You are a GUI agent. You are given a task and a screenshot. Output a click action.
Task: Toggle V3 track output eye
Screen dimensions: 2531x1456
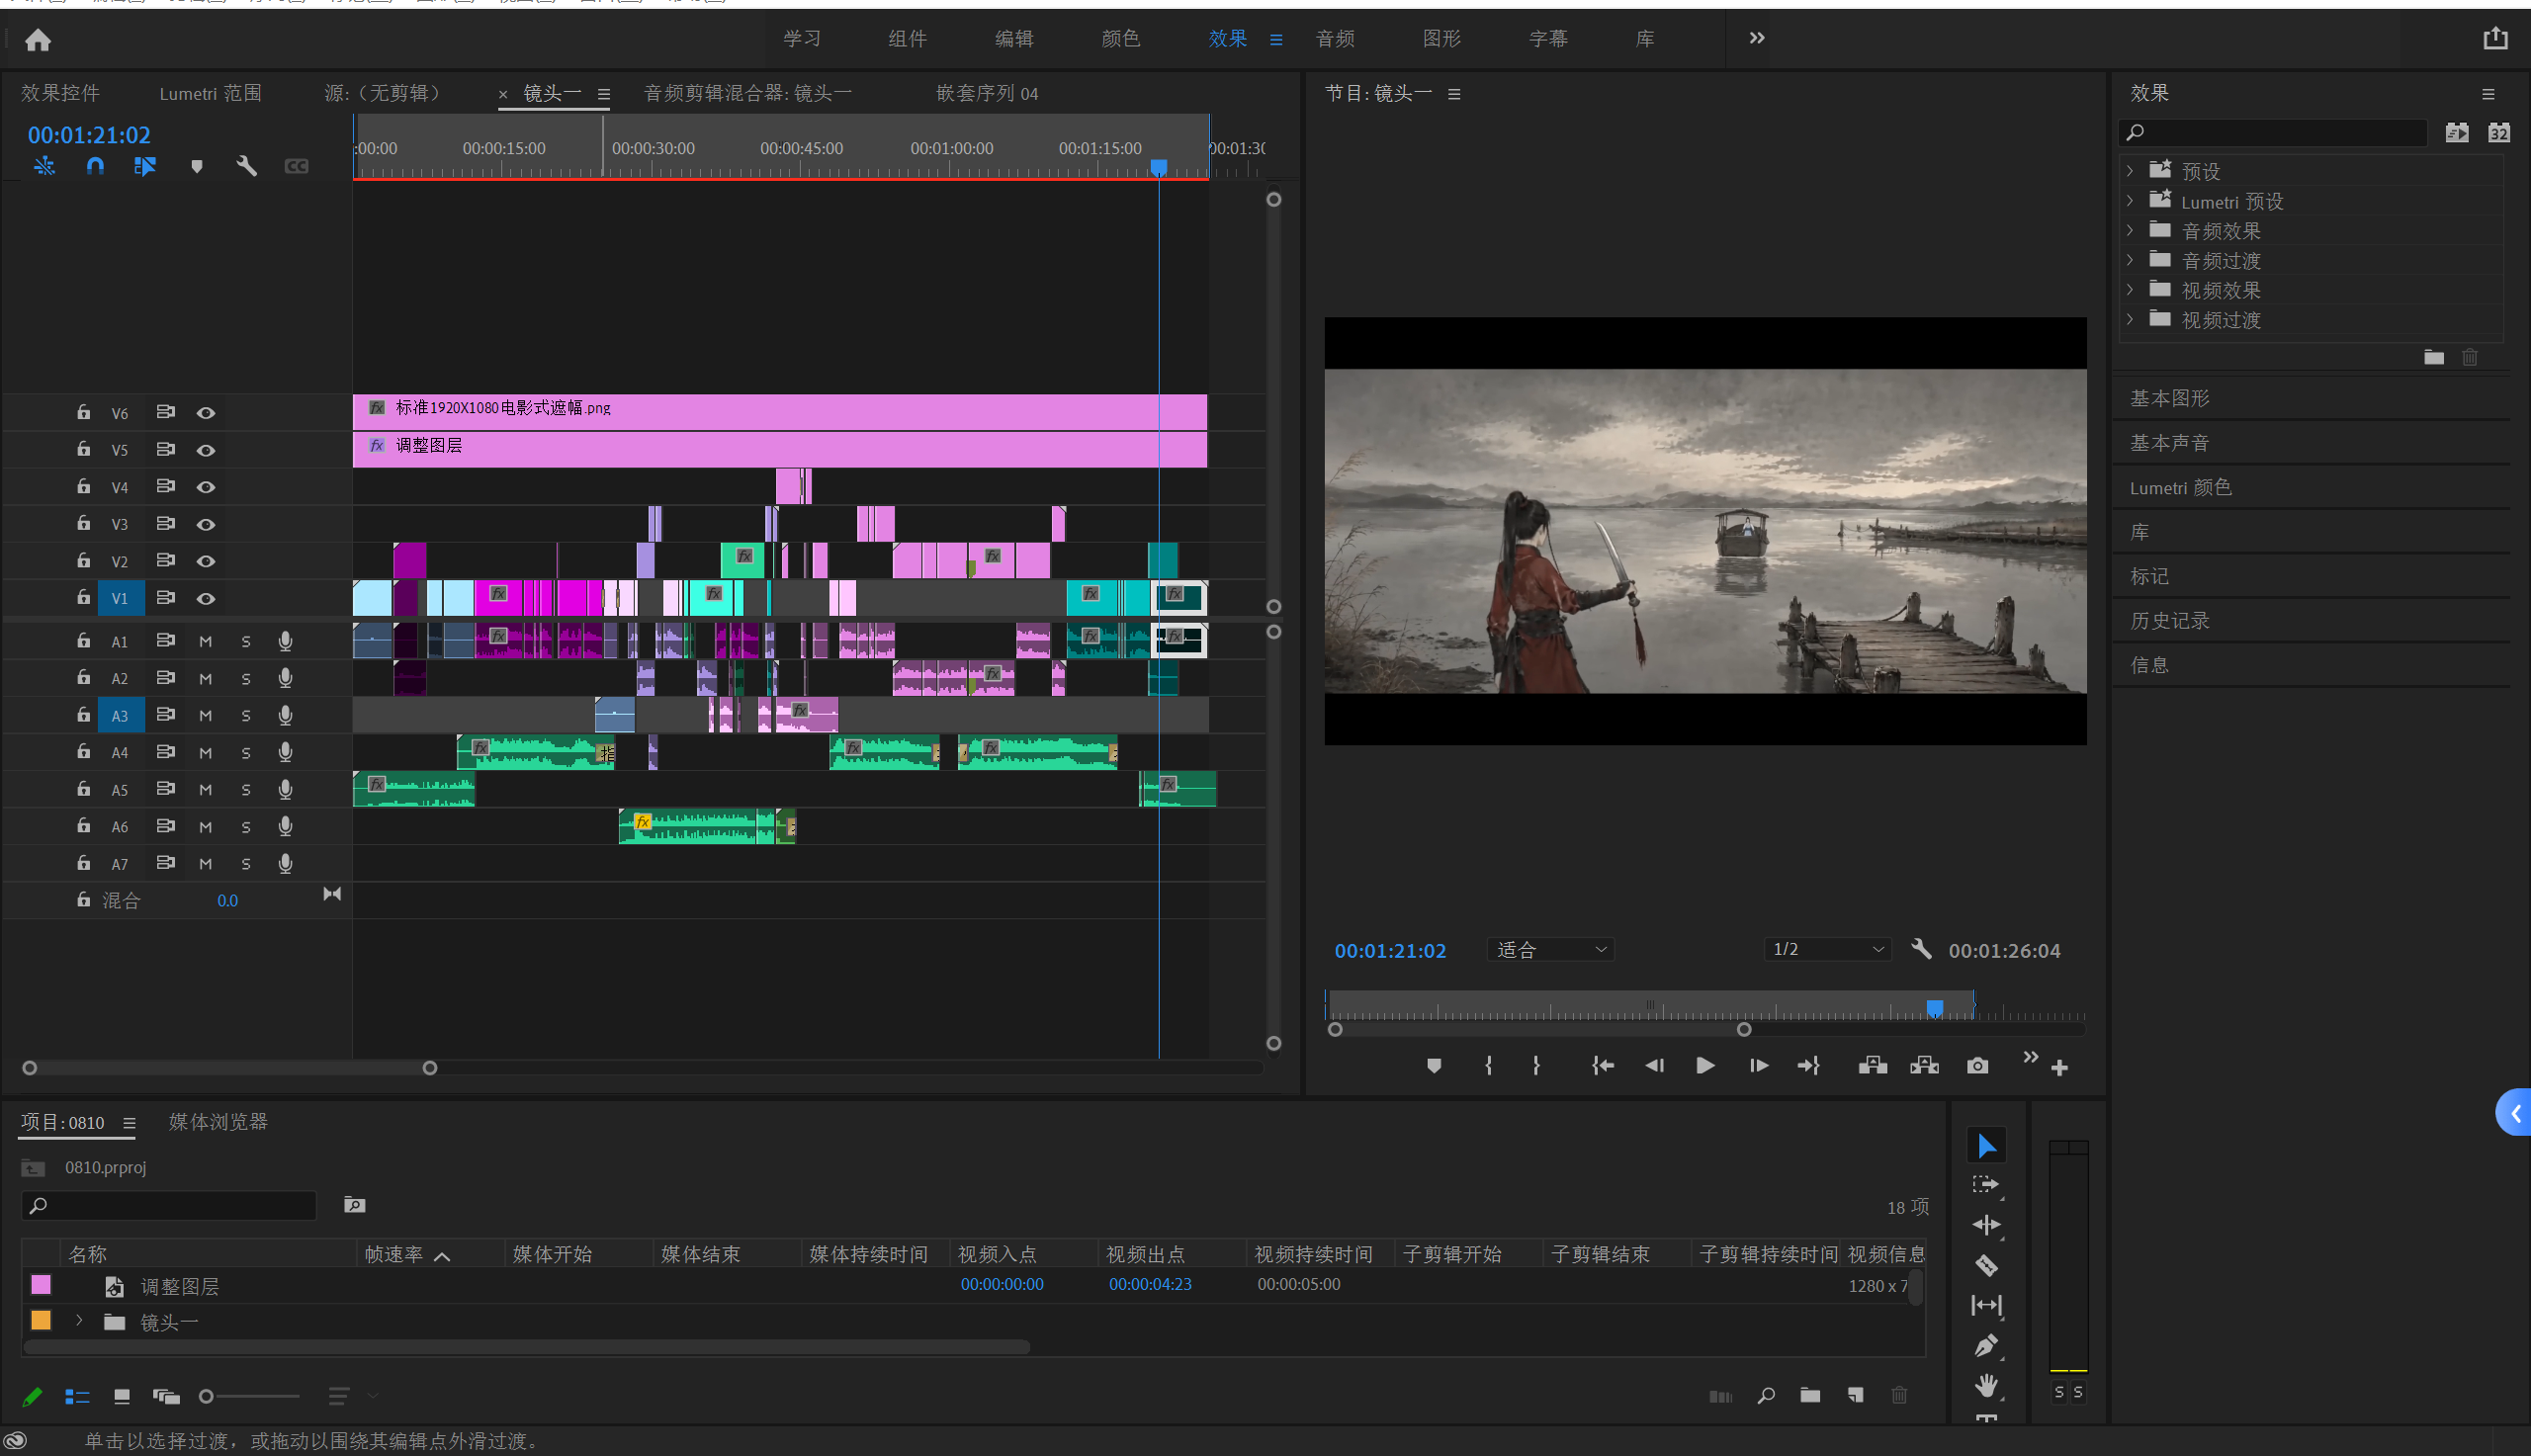pos(206,524)
